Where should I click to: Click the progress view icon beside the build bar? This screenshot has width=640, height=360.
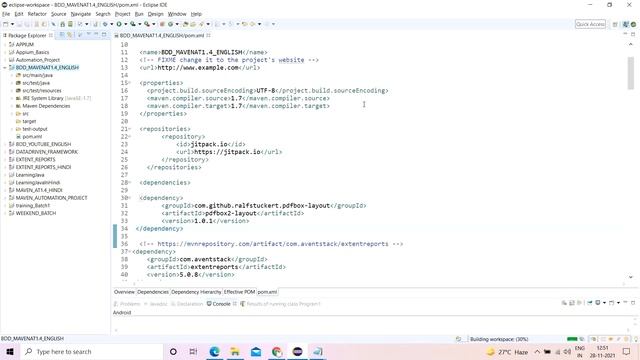(582, 339)
